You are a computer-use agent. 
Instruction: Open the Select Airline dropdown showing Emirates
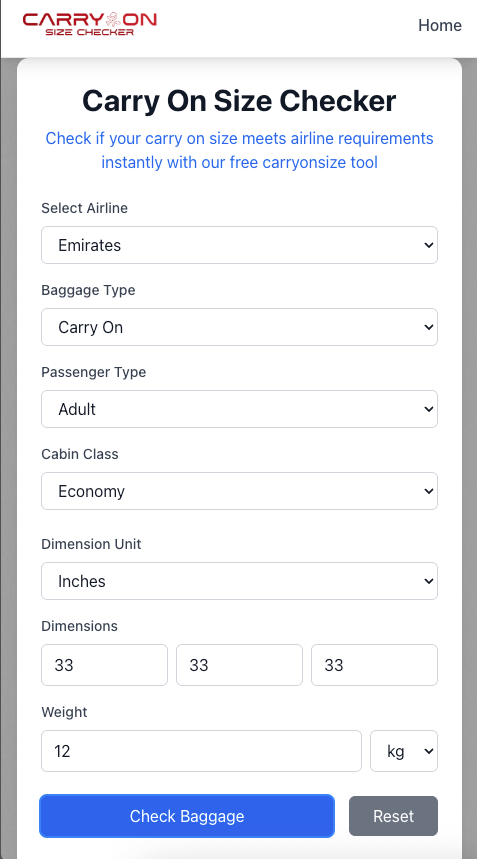239,245
